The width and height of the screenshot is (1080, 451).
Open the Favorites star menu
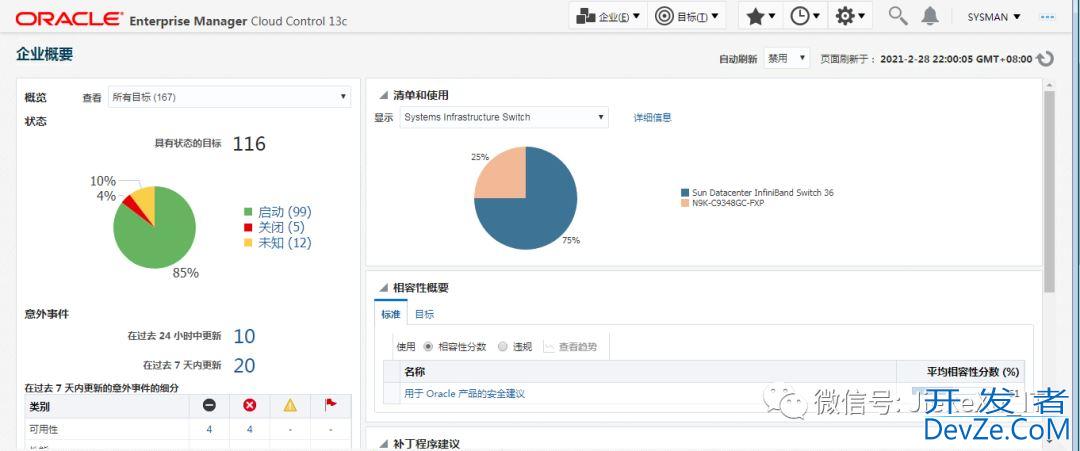point(760,17)
